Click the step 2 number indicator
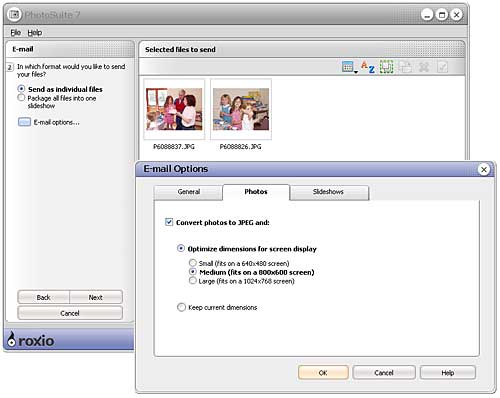The width and height of the screenshot is (500, 398). point(10,67)
